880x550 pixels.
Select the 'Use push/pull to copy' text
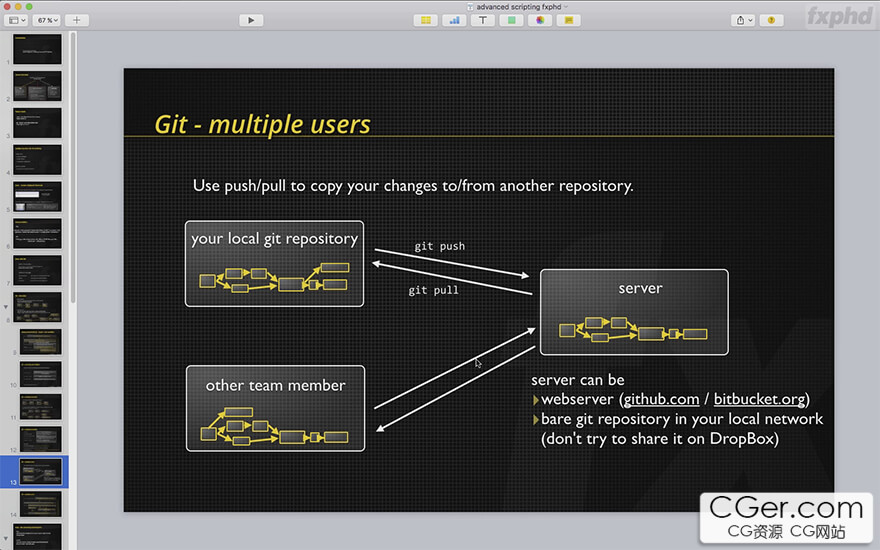[x=413, y=186]
